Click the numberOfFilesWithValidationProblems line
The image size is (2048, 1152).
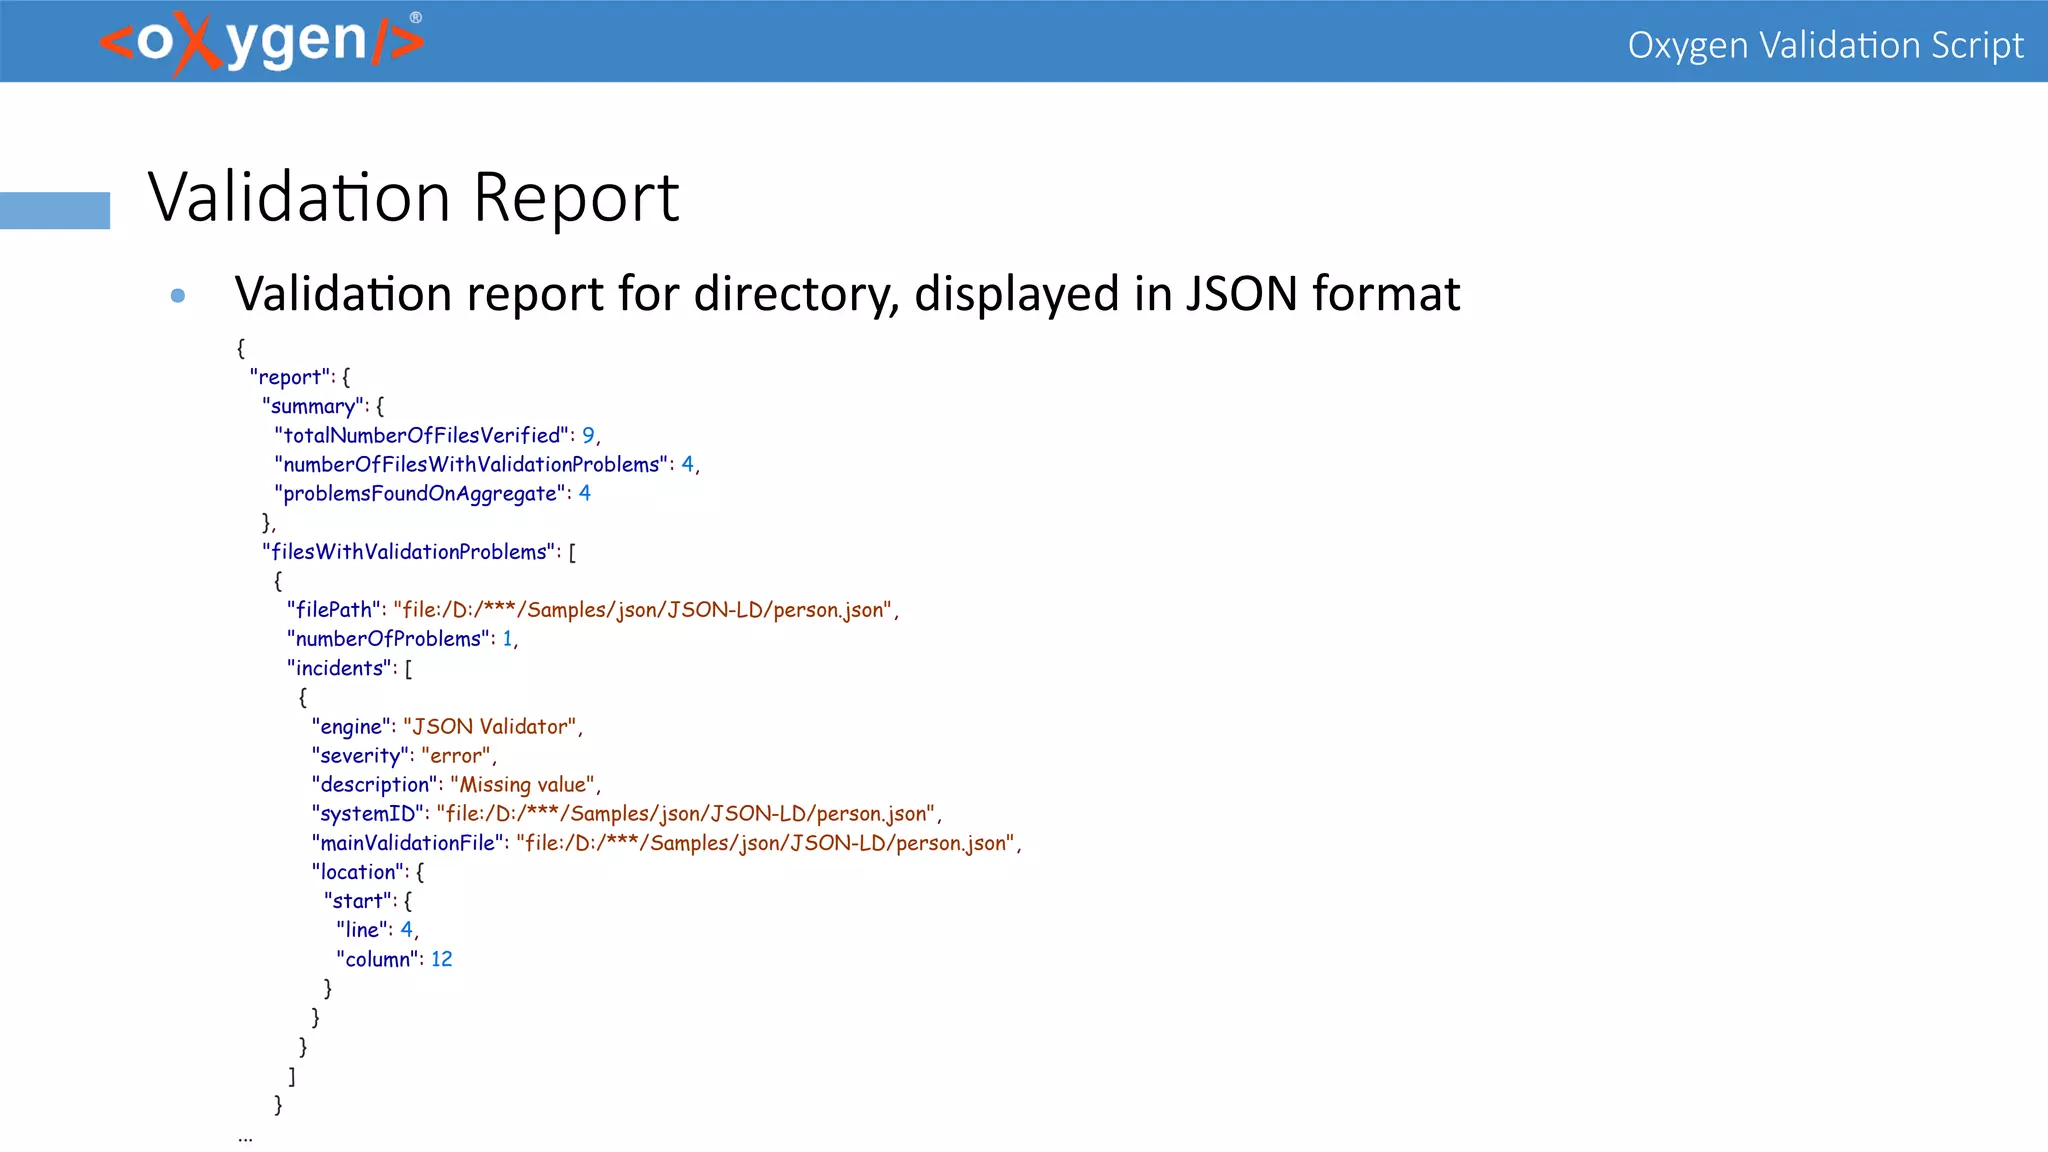coord(487,464)
